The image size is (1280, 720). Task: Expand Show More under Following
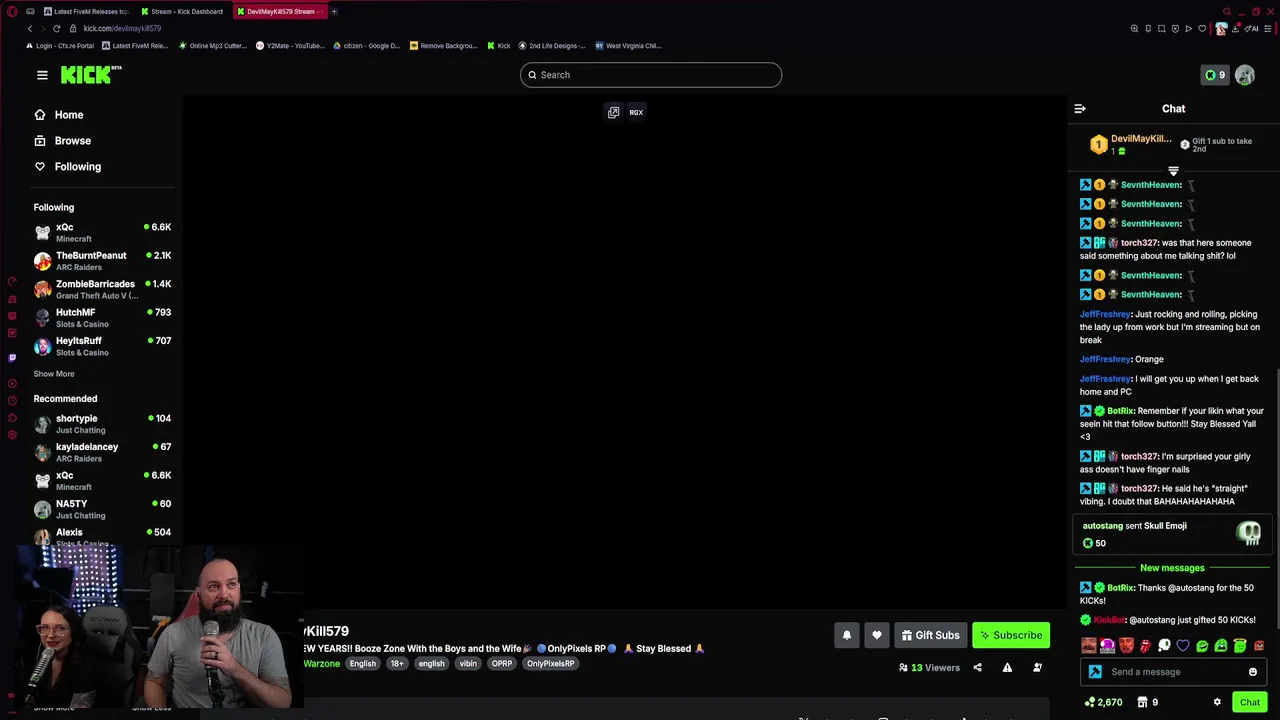point(54,374)
